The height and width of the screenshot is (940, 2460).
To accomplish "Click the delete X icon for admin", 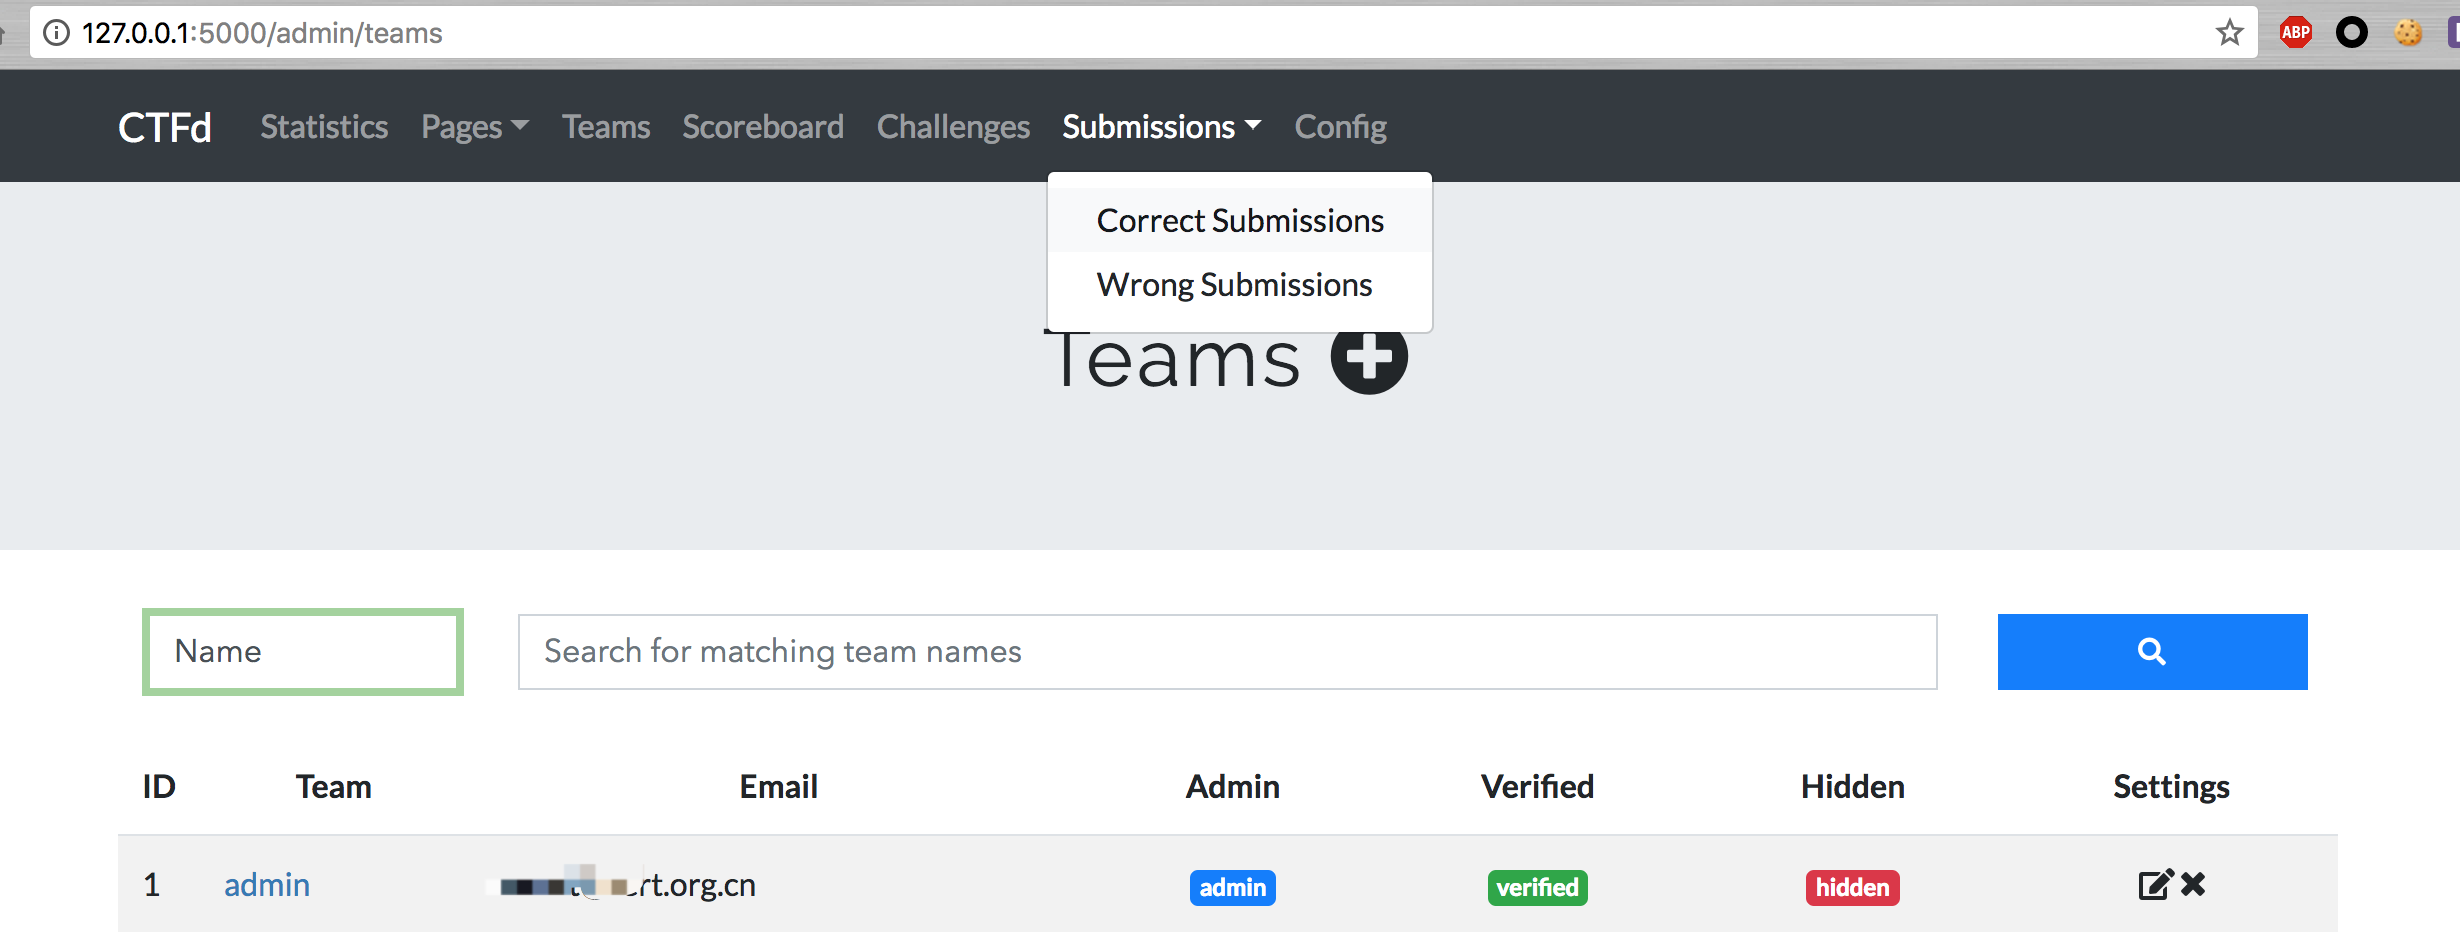I will (2194, 884).
